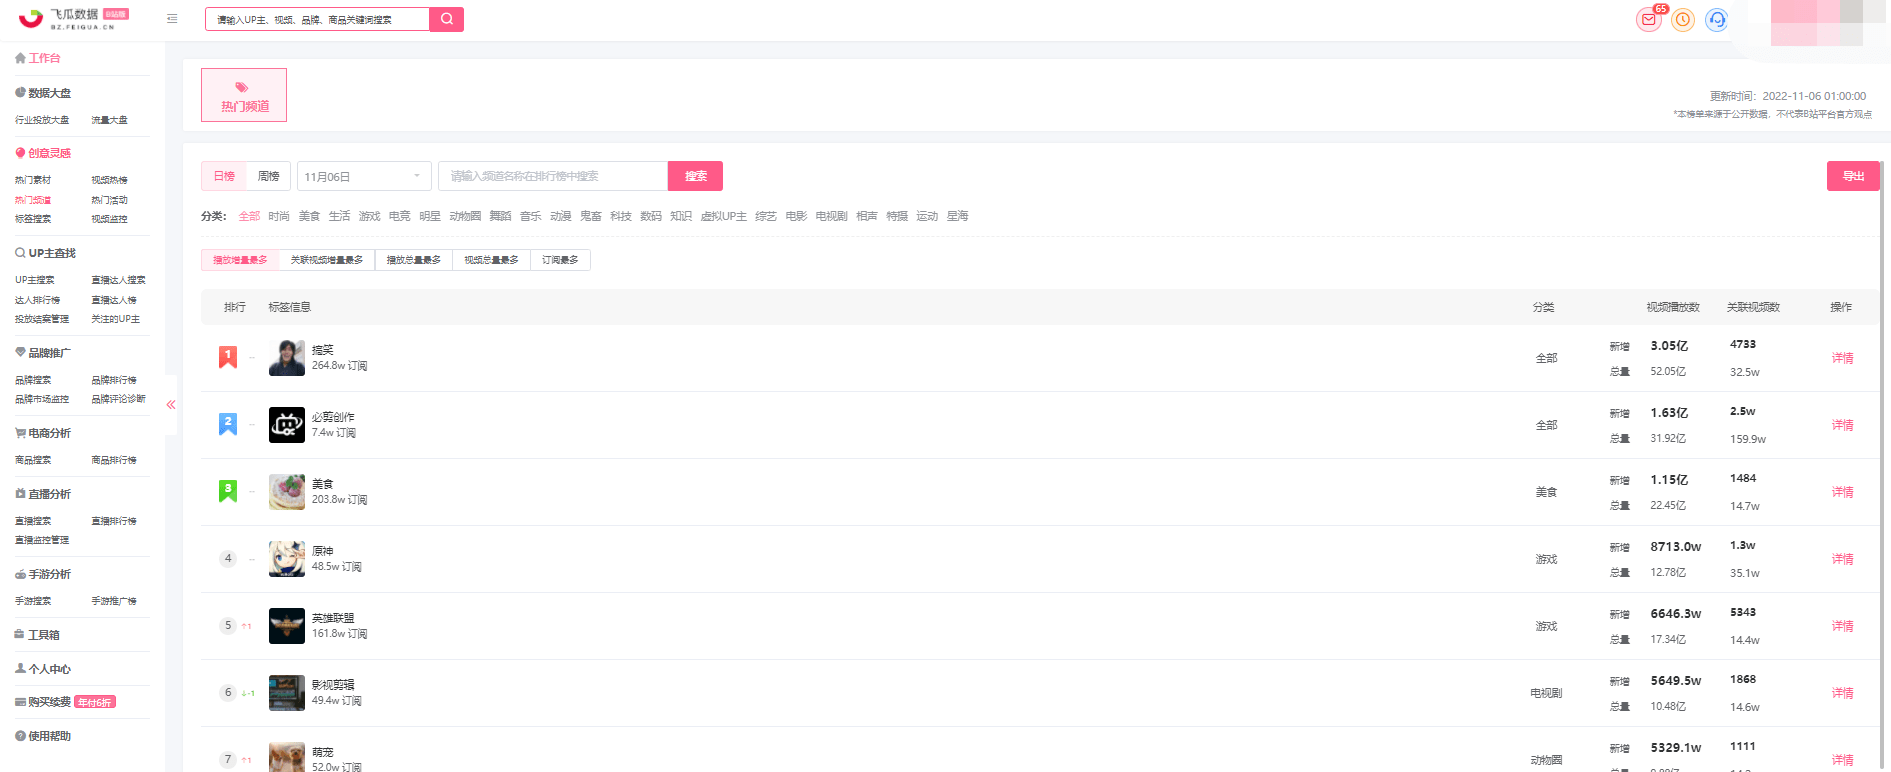Sort by 订阅最多
The image size is (1891, 772).
[x=560, y=260]
